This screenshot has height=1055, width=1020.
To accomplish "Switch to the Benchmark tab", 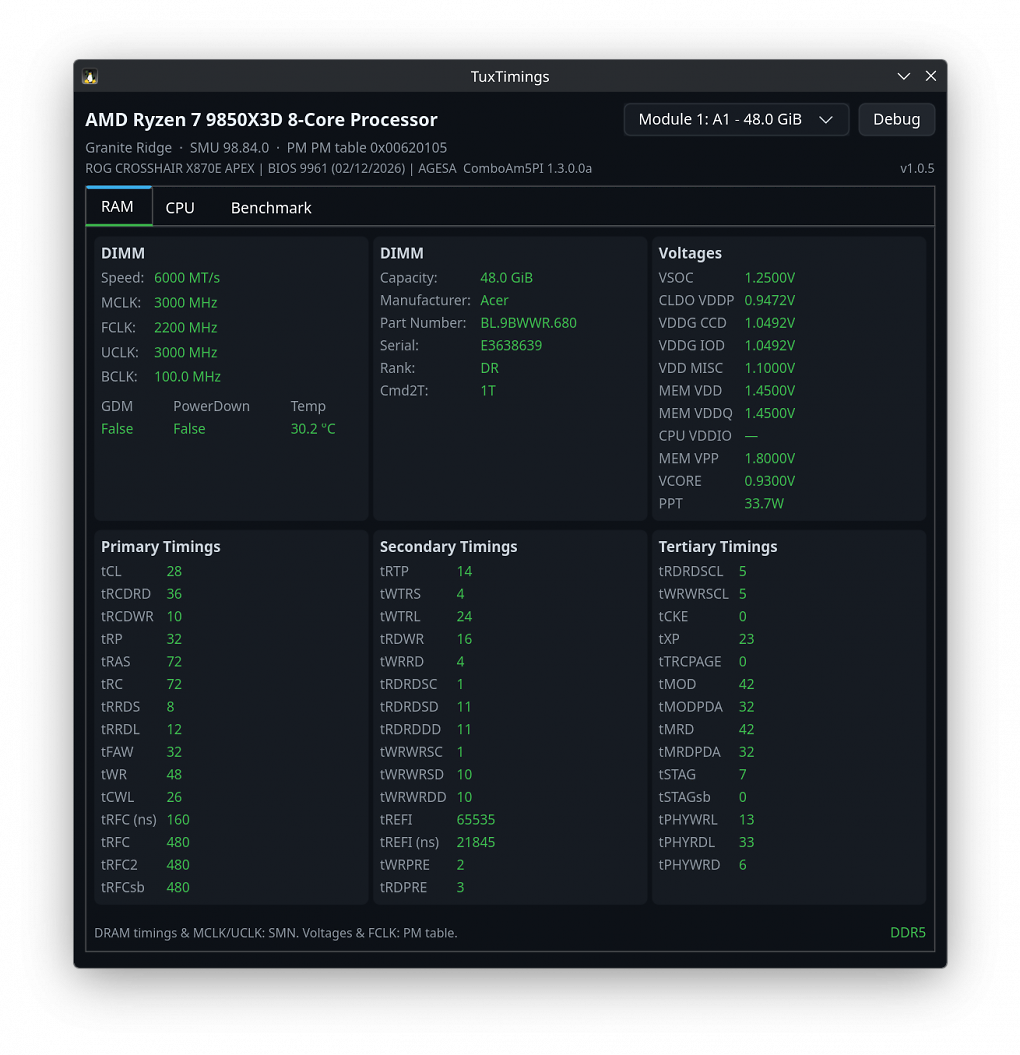I will (271, 208).
